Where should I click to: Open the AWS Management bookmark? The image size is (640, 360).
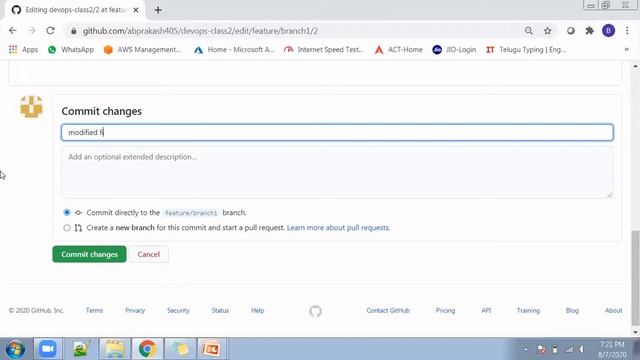tap(142, 49)
